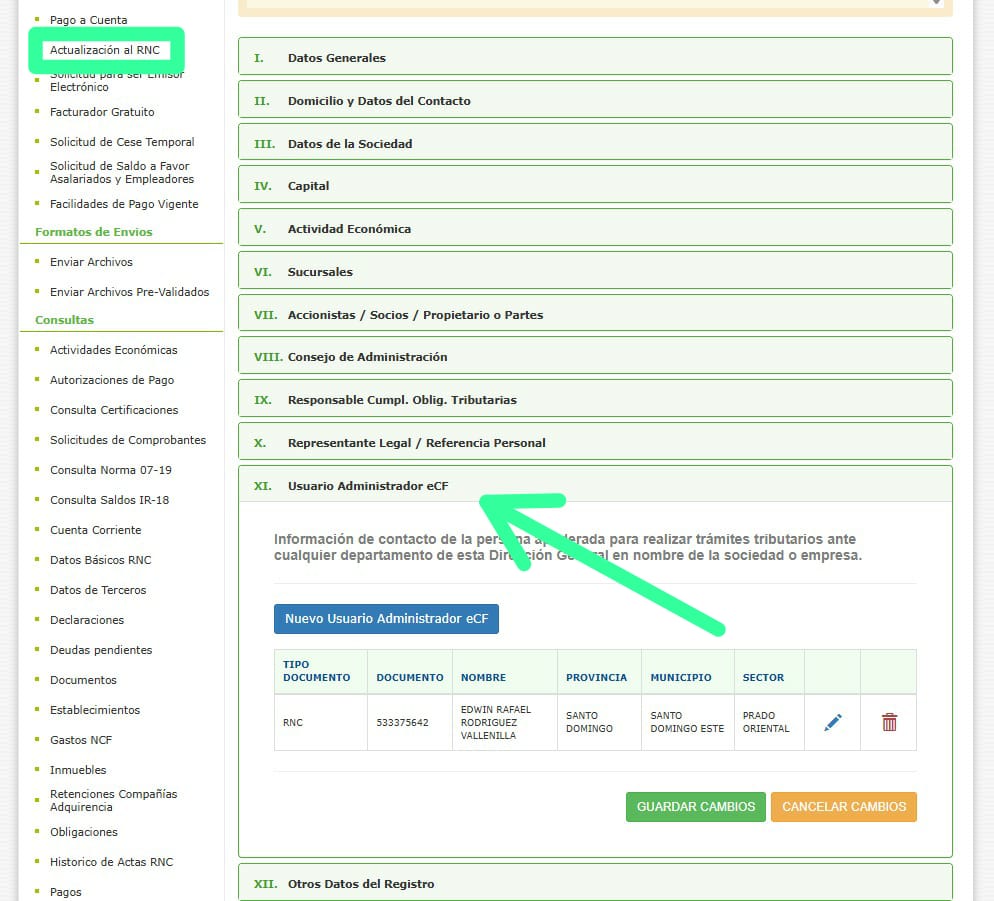Open Consulta Saldos IR-18 link

(110, 500)
